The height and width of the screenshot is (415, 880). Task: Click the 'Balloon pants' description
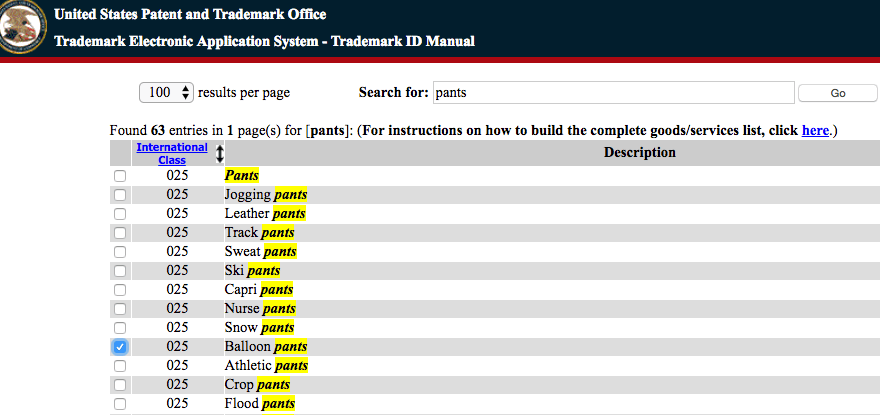[266, 346]
